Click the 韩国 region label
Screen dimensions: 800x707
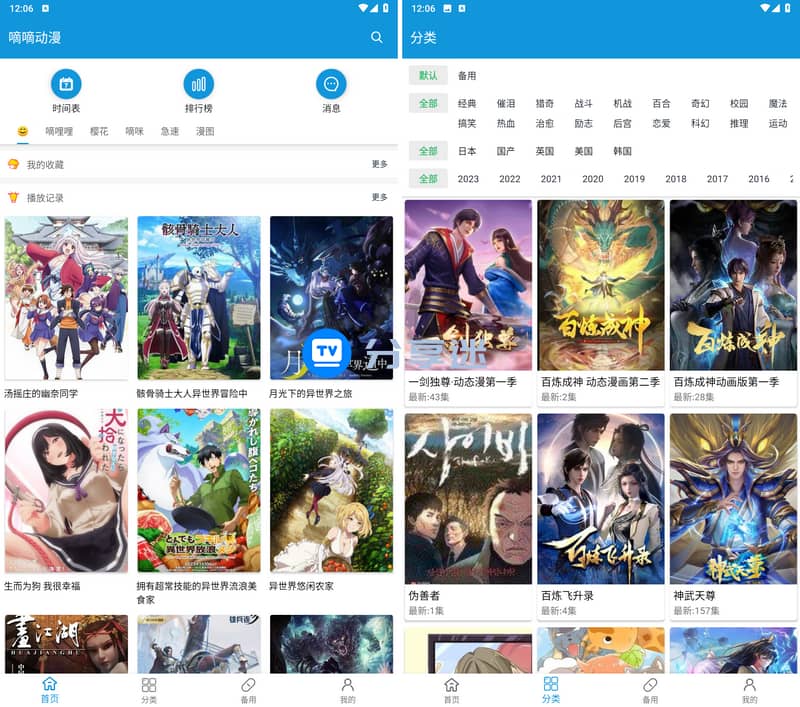622,151
